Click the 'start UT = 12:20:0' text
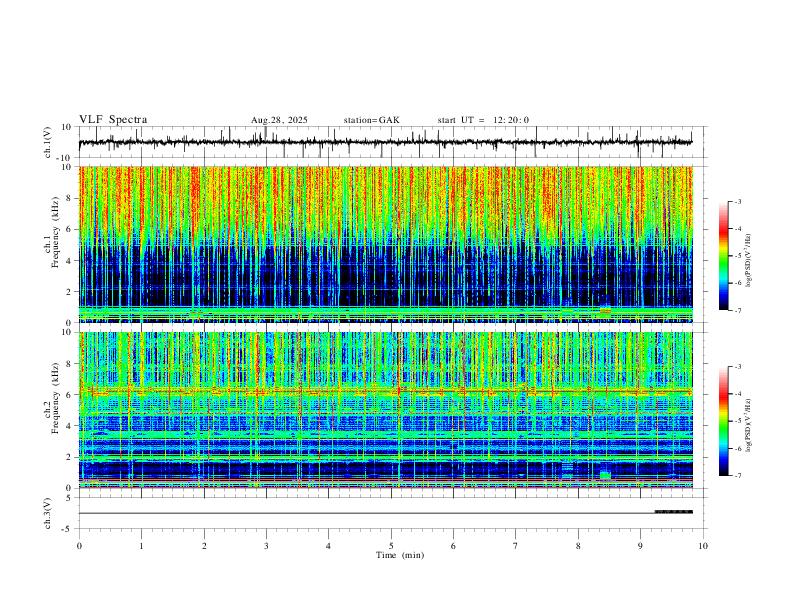This screenshot has width=792, height=612. tap(483, 120)
